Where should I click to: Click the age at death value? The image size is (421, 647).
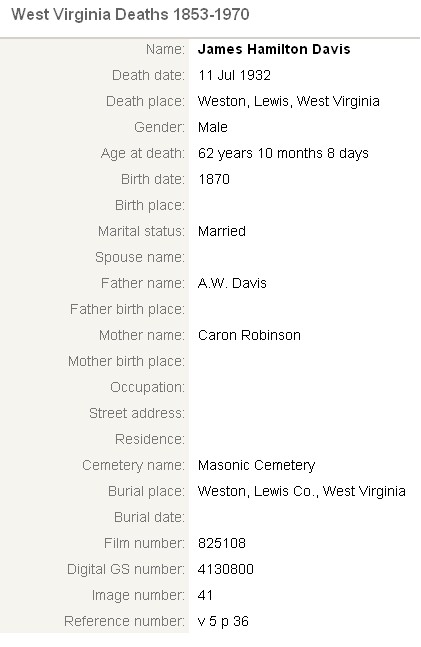pos(283,153)
